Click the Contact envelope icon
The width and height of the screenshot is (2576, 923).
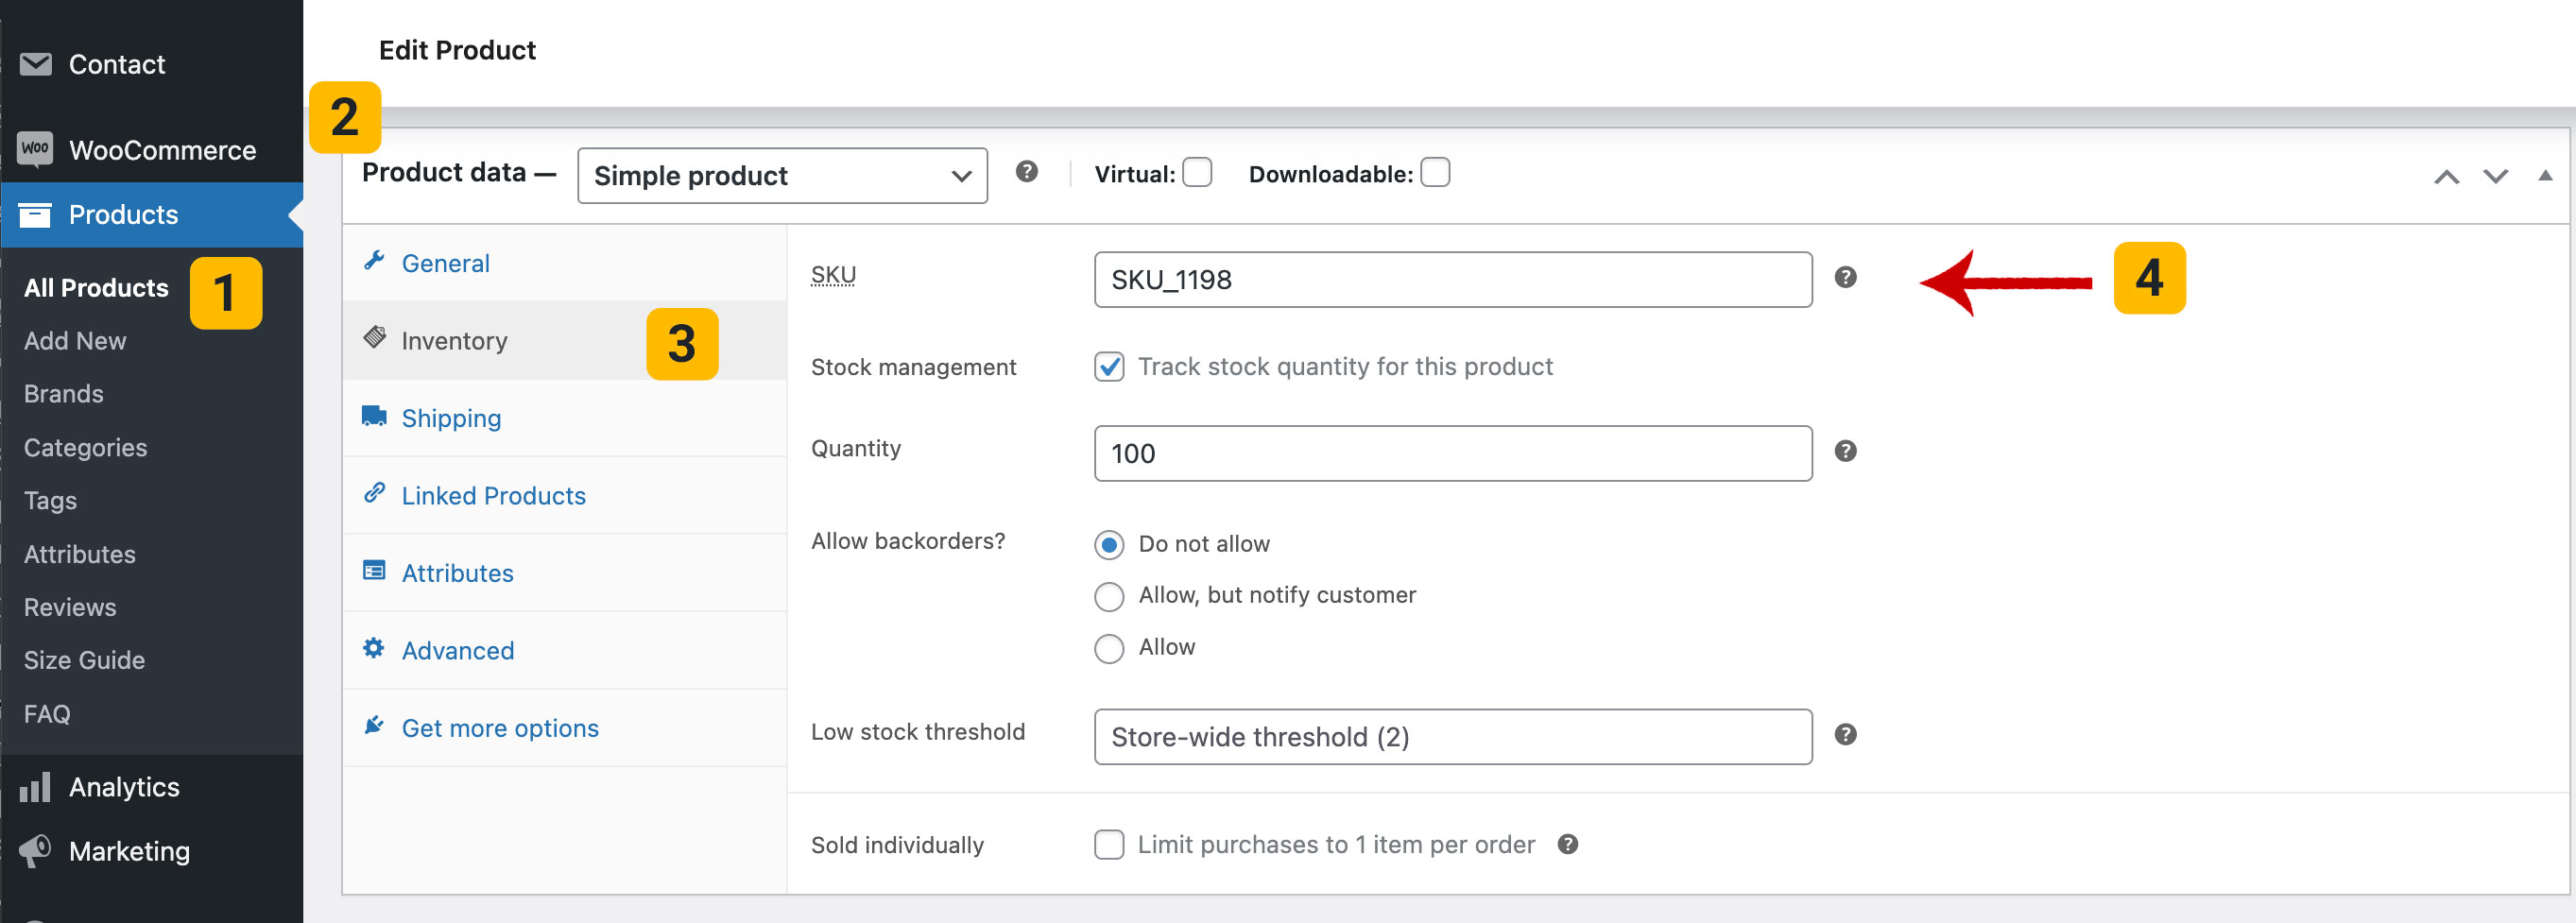35,64
